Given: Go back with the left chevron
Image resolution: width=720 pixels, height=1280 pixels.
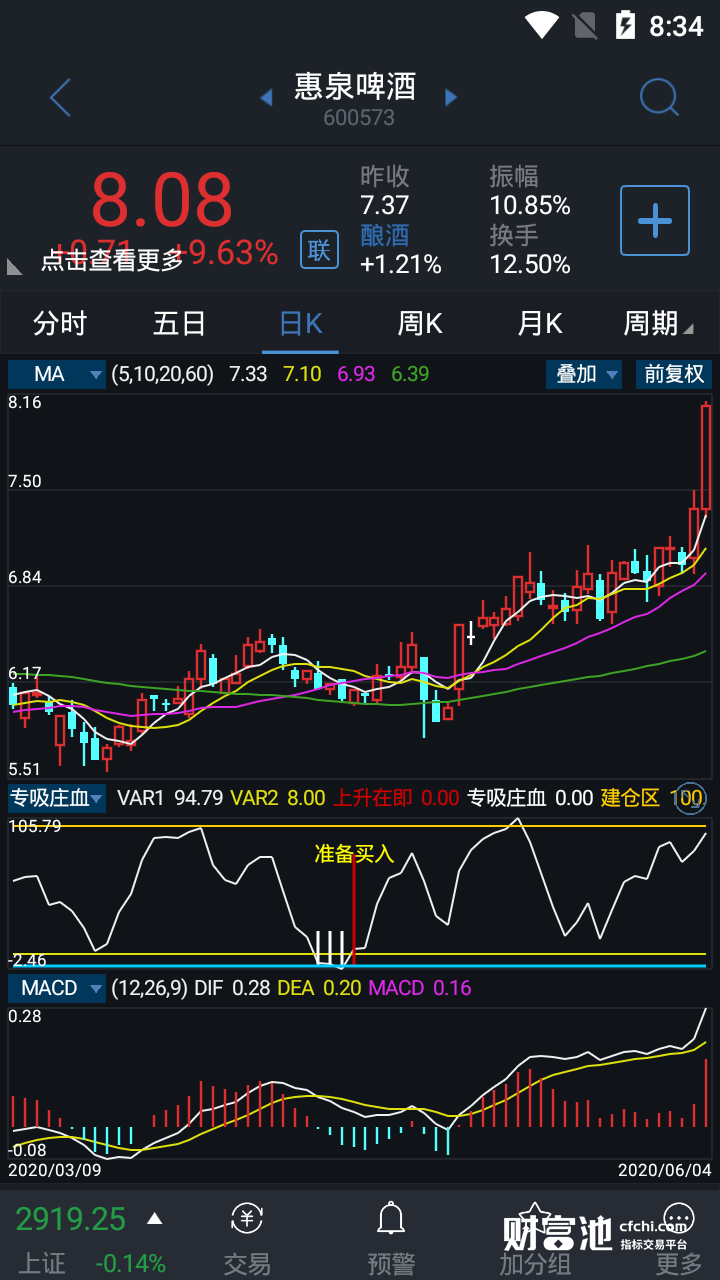Looking at the screenshot, I should pos(61,98).
